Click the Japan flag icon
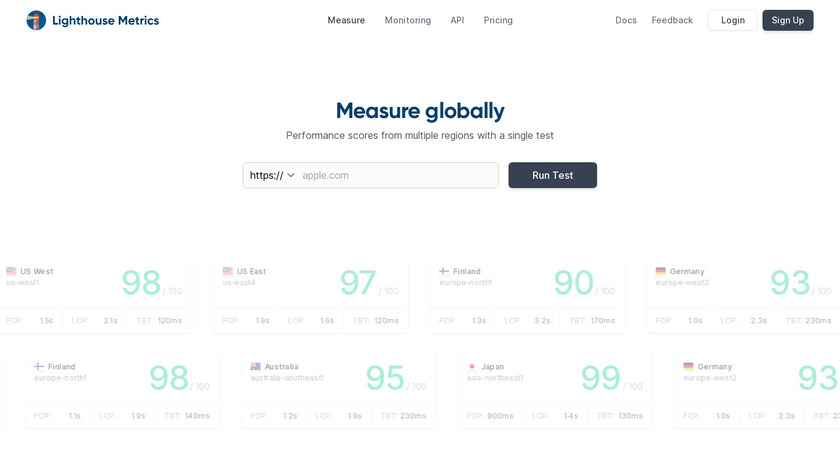Viewport: 840px width, 472px height. point(472,366)
